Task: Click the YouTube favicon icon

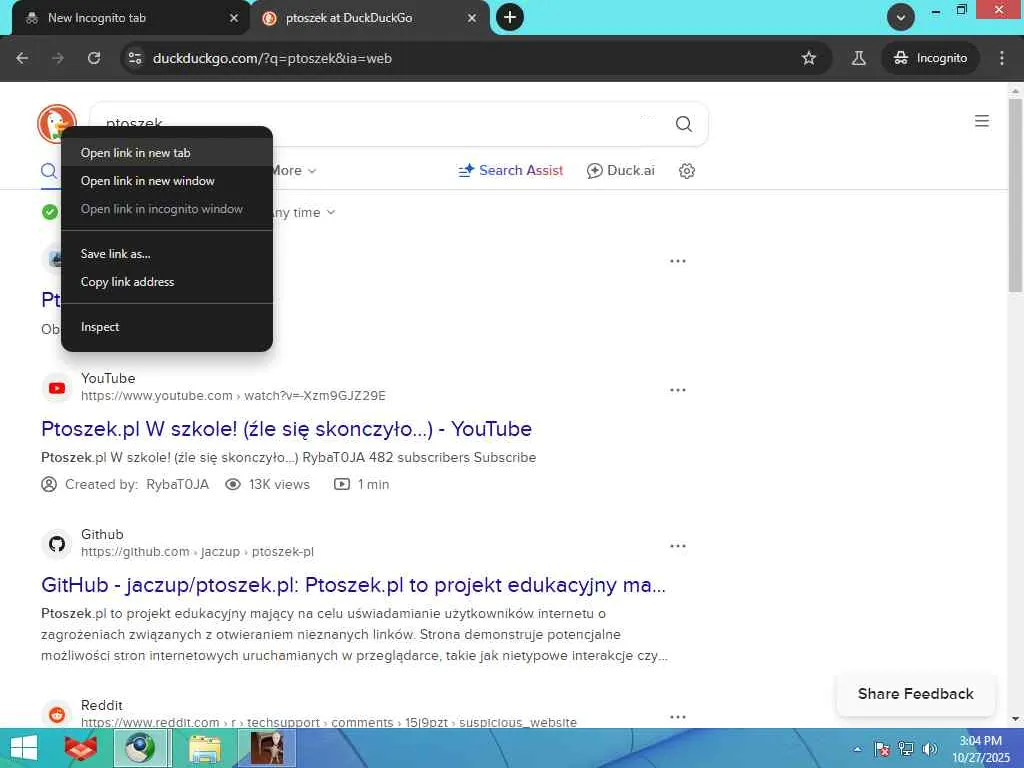Action: (57, 388)
